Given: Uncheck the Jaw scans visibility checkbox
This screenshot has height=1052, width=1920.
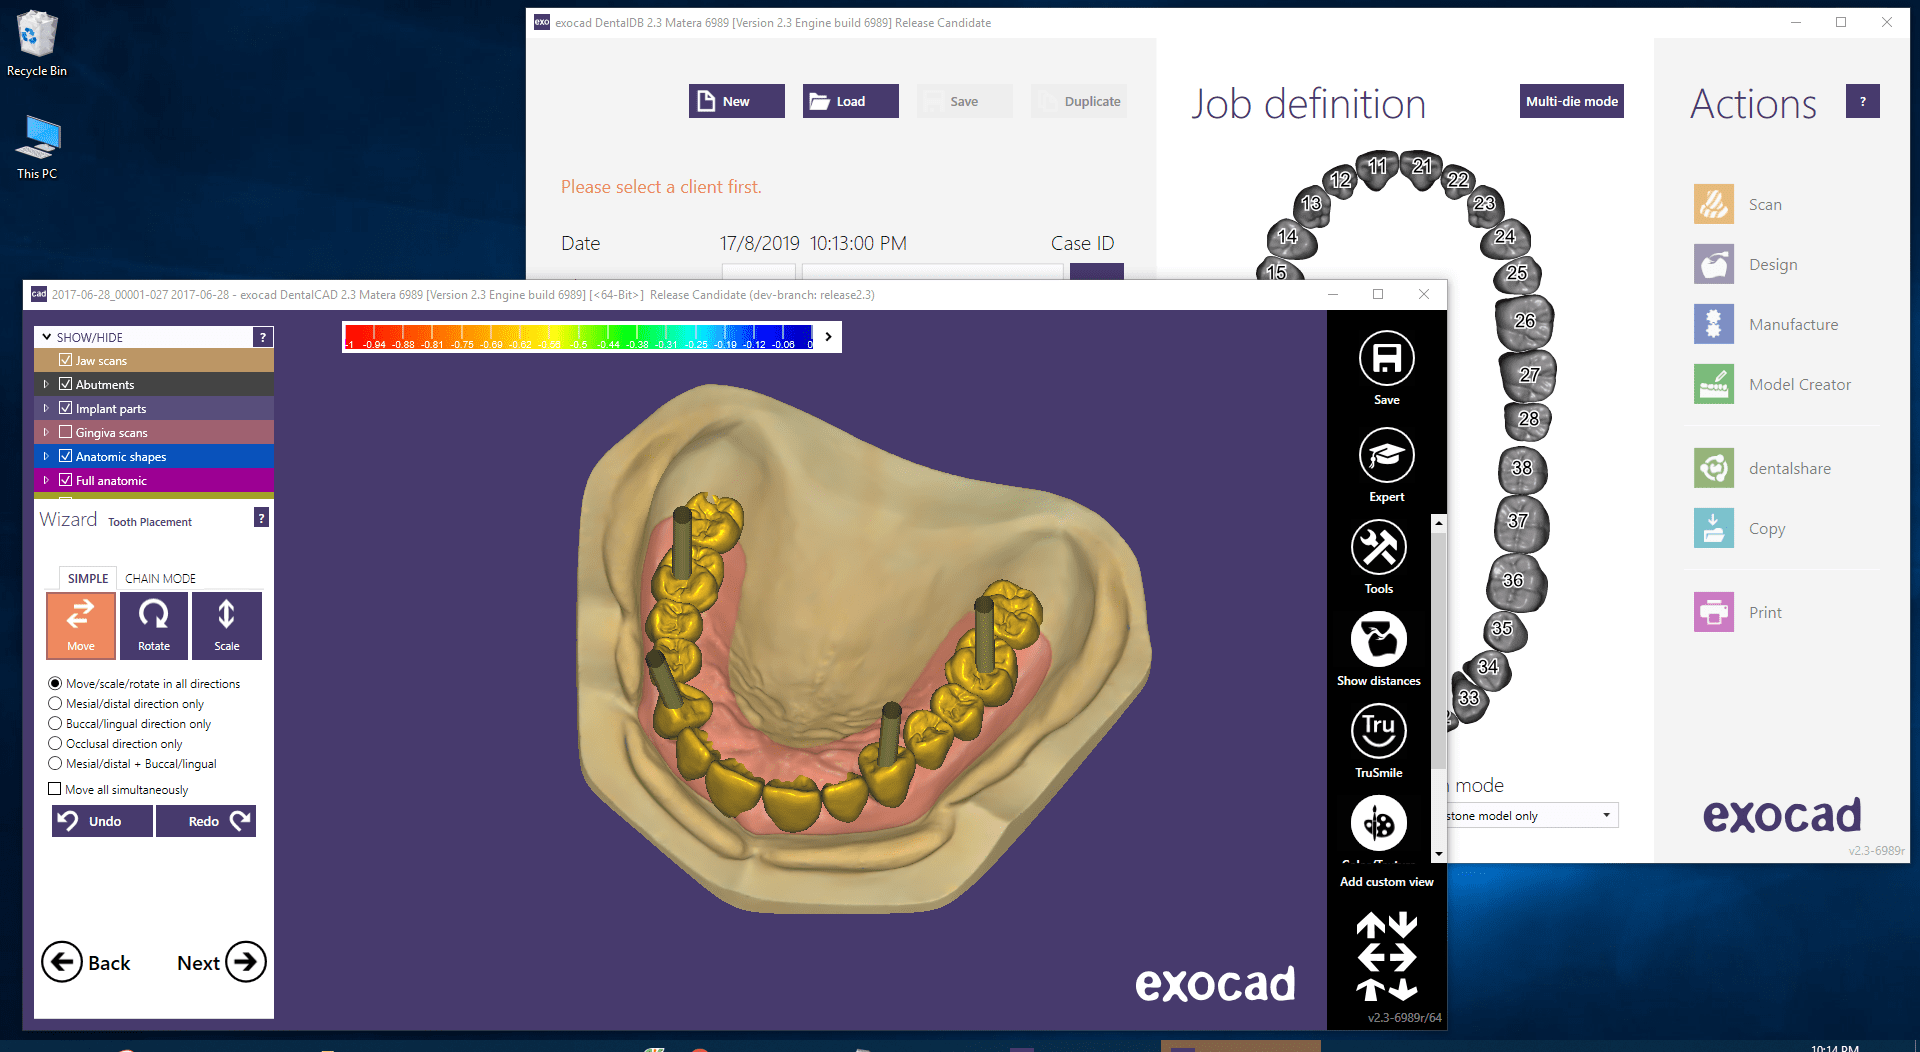Looking at the screenshot, I should (x=65, y=360).
